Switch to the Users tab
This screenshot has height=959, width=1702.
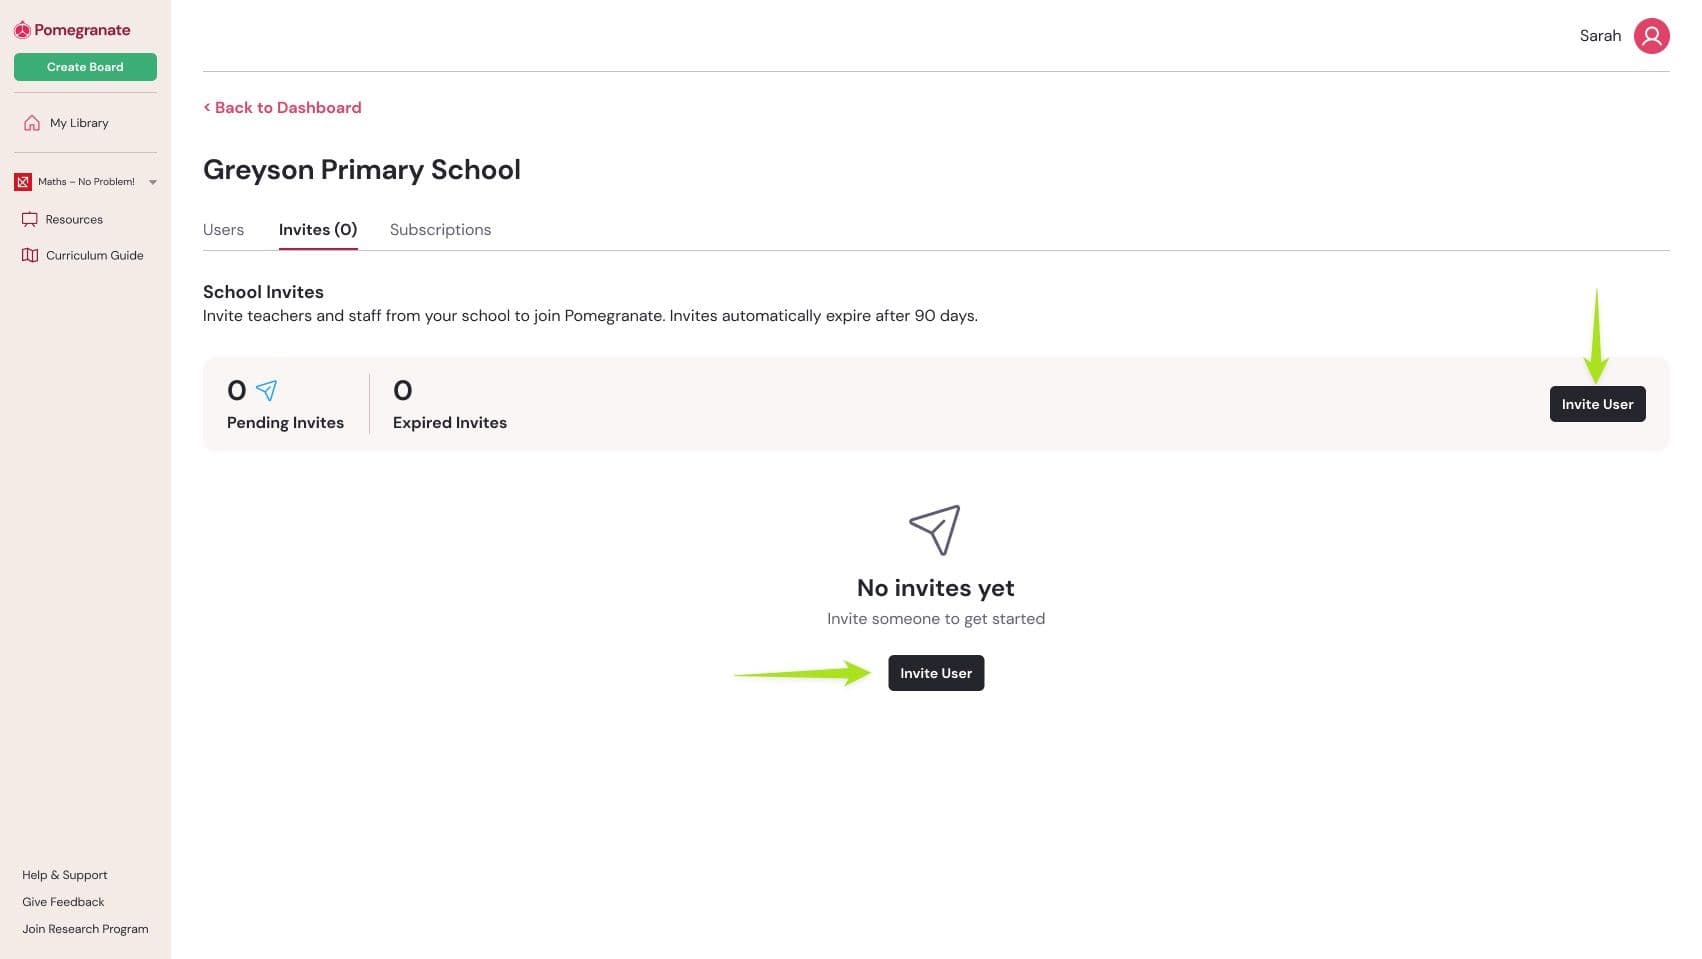tap(223, 230)
